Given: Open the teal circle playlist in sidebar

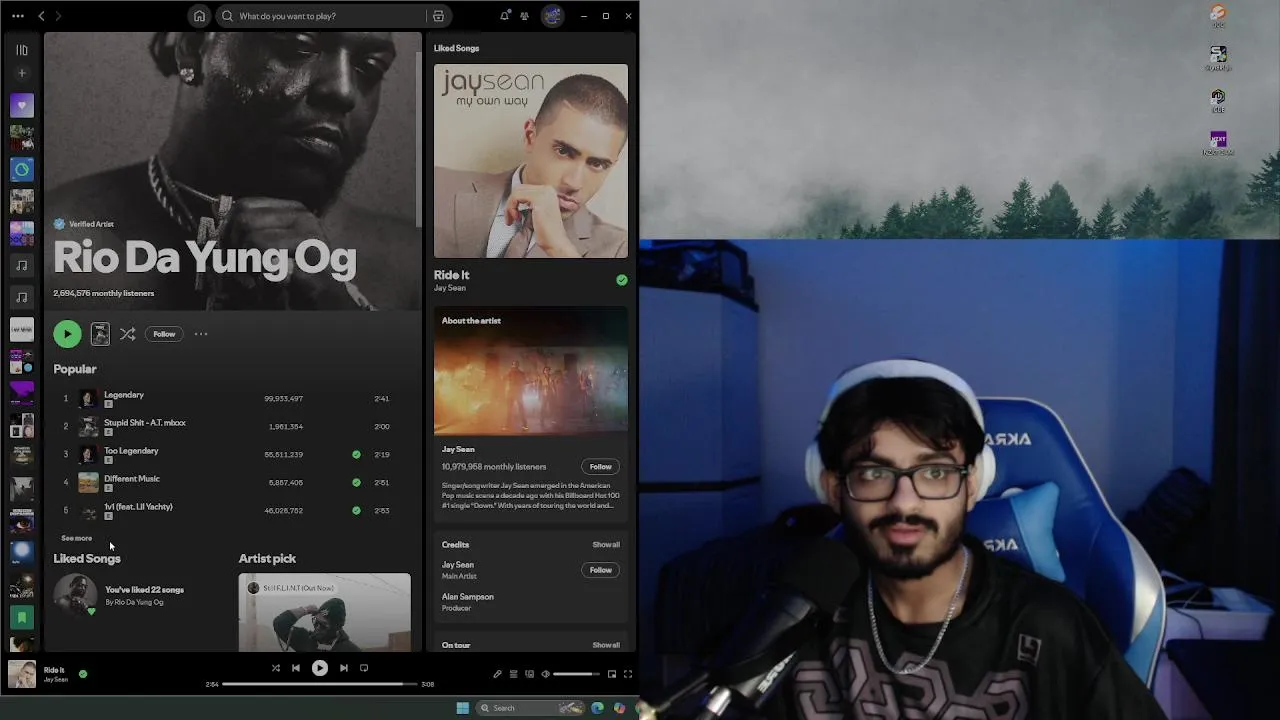Looking at the screenshot, I should pos(21,169).
